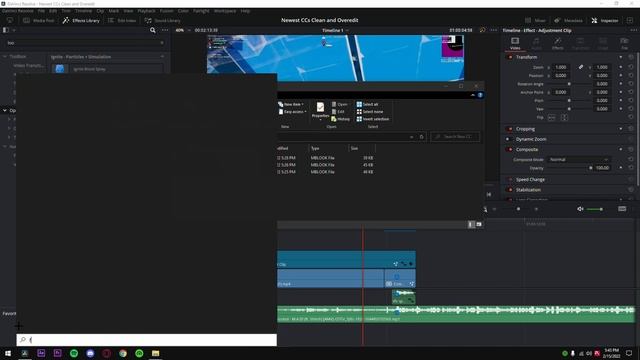This screenshot has width=640, height=360.
Task: Open Inspector options three-dot menu
Action: point(633,30)
